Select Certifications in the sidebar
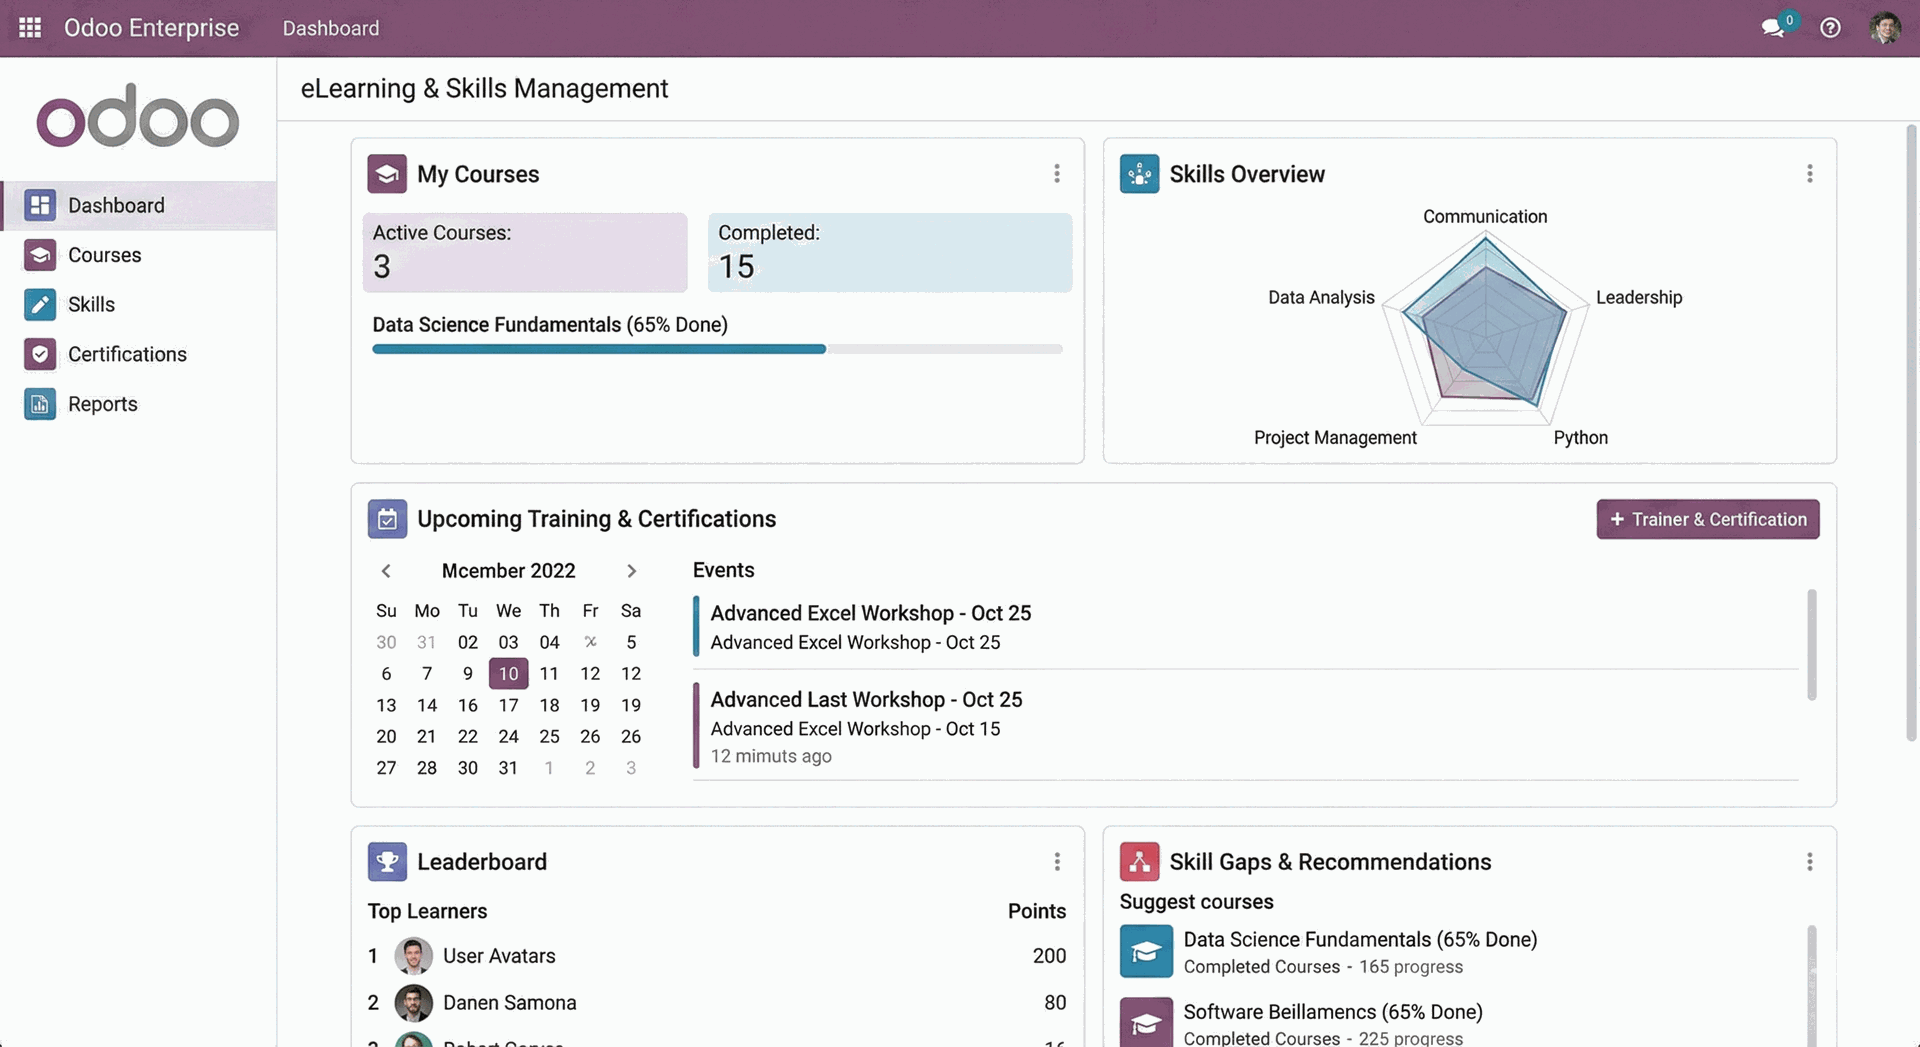1920x1047 pixels. [x=126, y=354]
